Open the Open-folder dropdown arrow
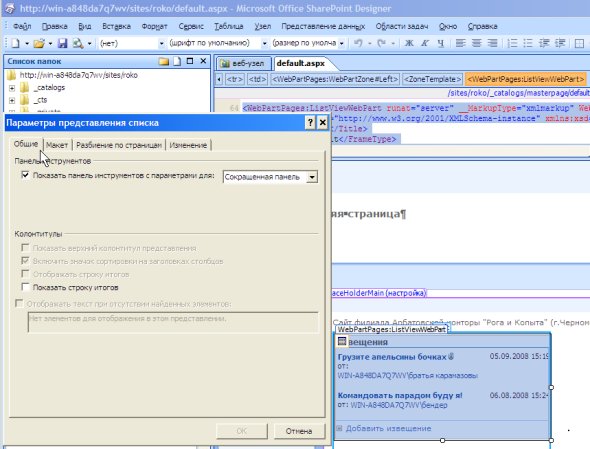This screenshot has height=449, width=590. (50, 44)
